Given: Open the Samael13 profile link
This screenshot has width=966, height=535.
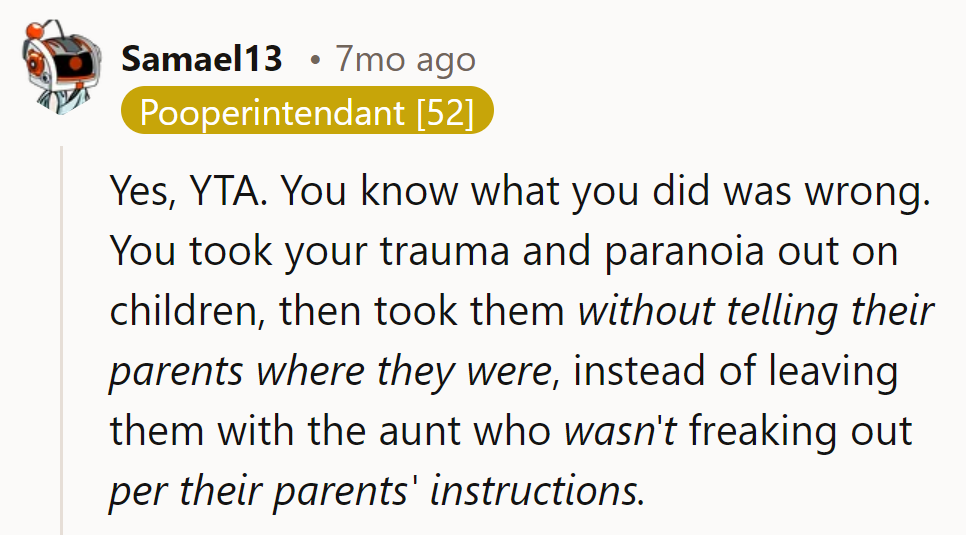Looking at the screenshot, I should click(202, 60).
